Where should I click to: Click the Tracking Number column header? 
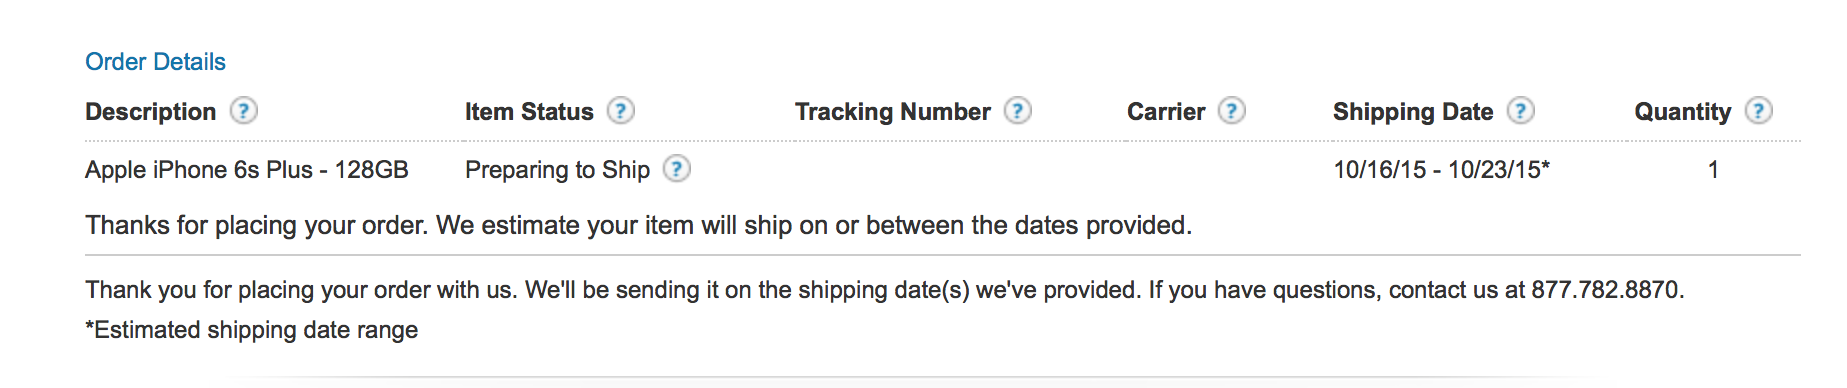coord(893,111)
